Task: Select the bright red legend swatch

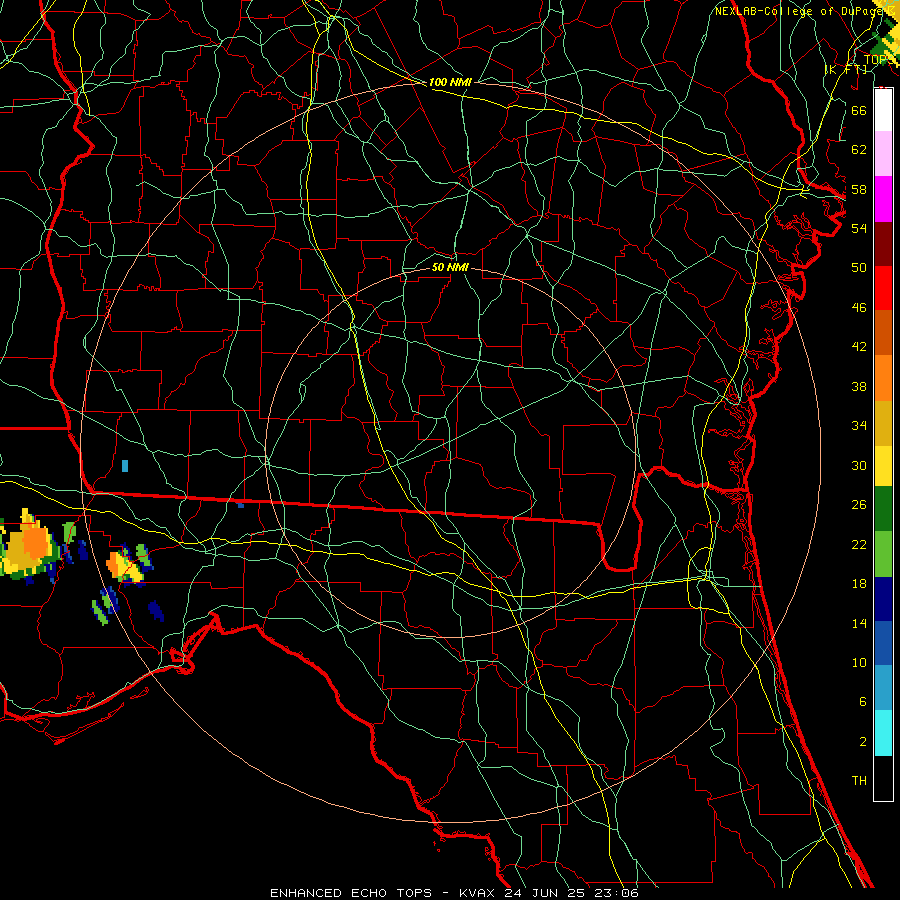Action: [883, 288]
